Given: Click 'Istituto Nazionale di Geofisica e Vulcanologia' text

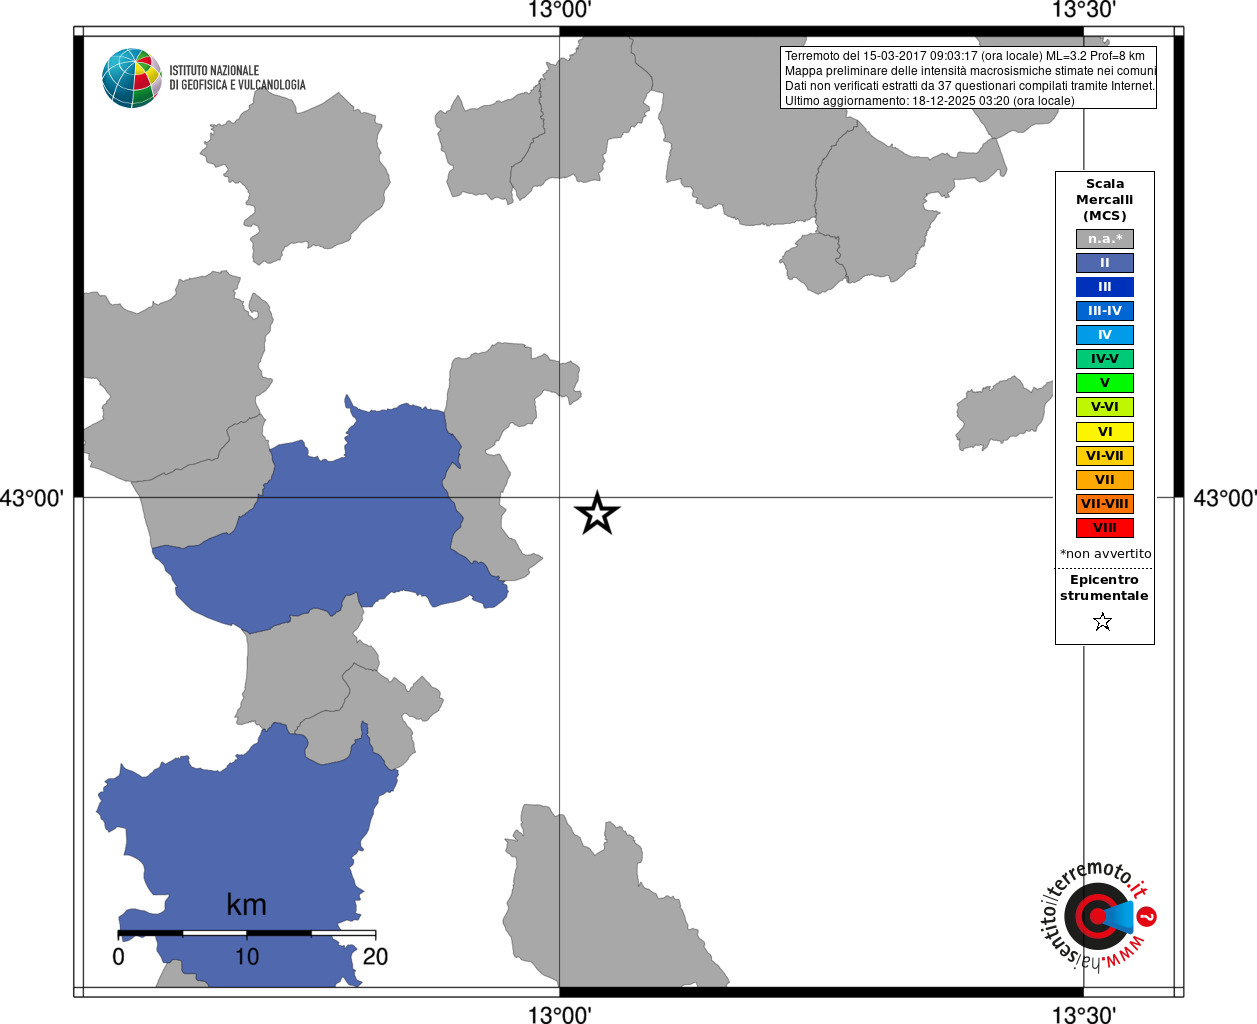Looking at the screenshot, I should point(237,78).
